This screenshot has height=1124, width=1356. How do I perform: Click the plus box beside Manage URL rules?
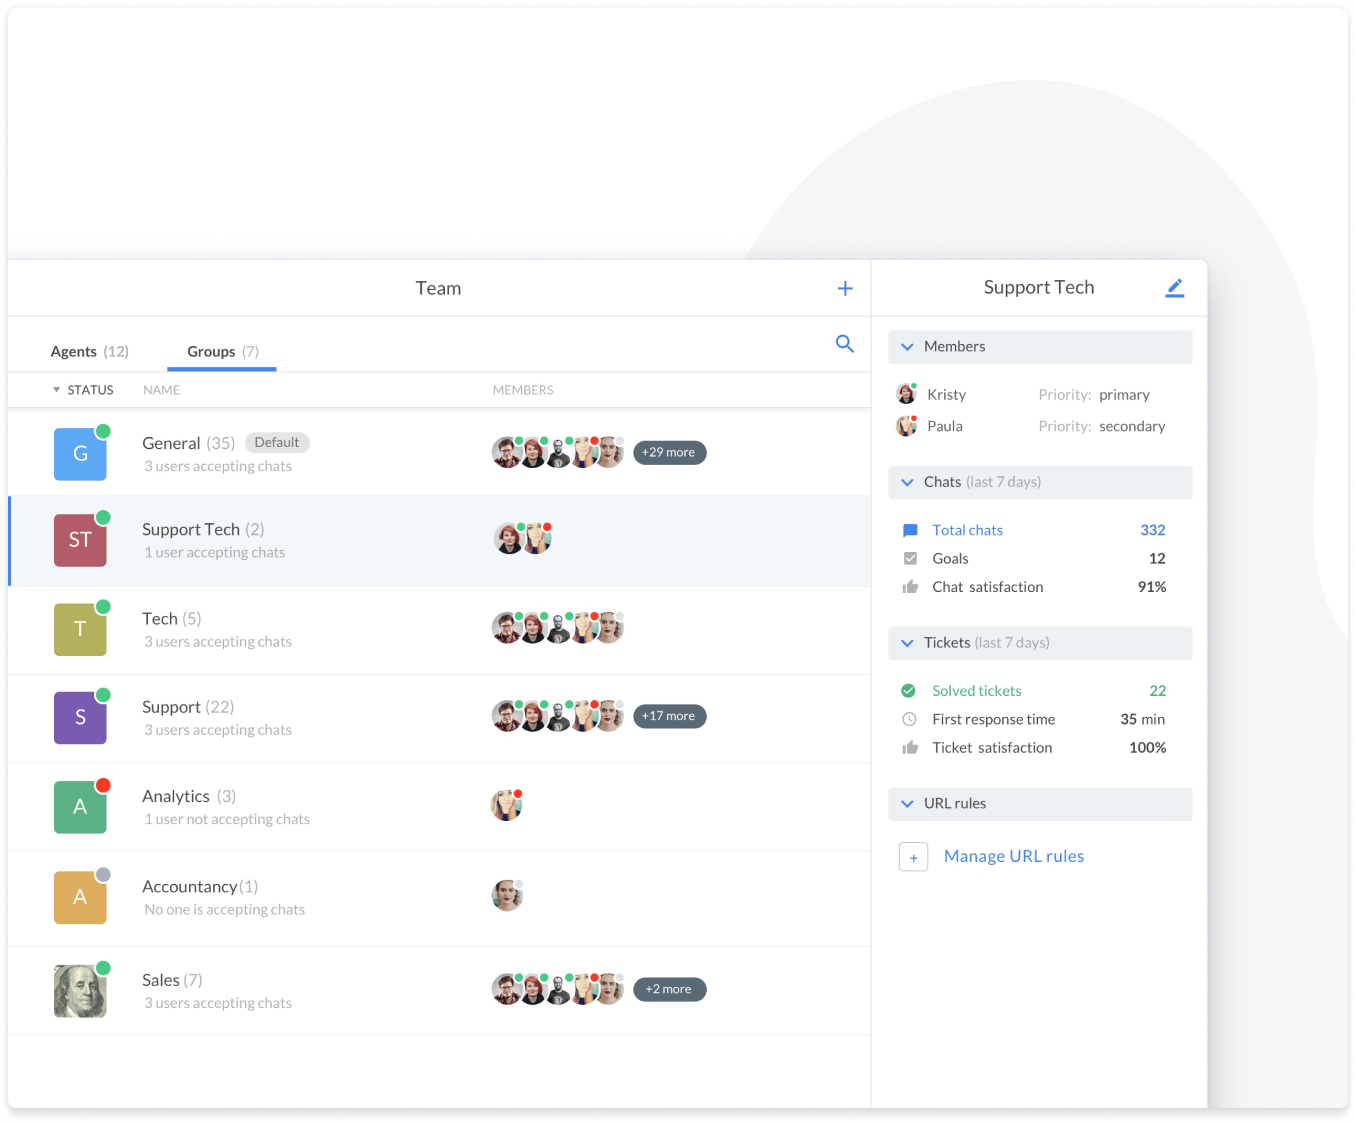tap(913, 857)
